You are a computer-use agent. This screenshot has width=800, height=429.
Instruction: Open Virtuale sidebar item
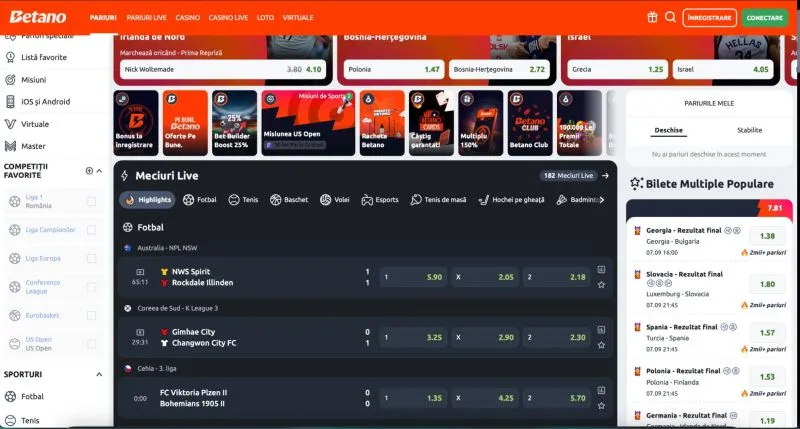[x=35, y=124]
